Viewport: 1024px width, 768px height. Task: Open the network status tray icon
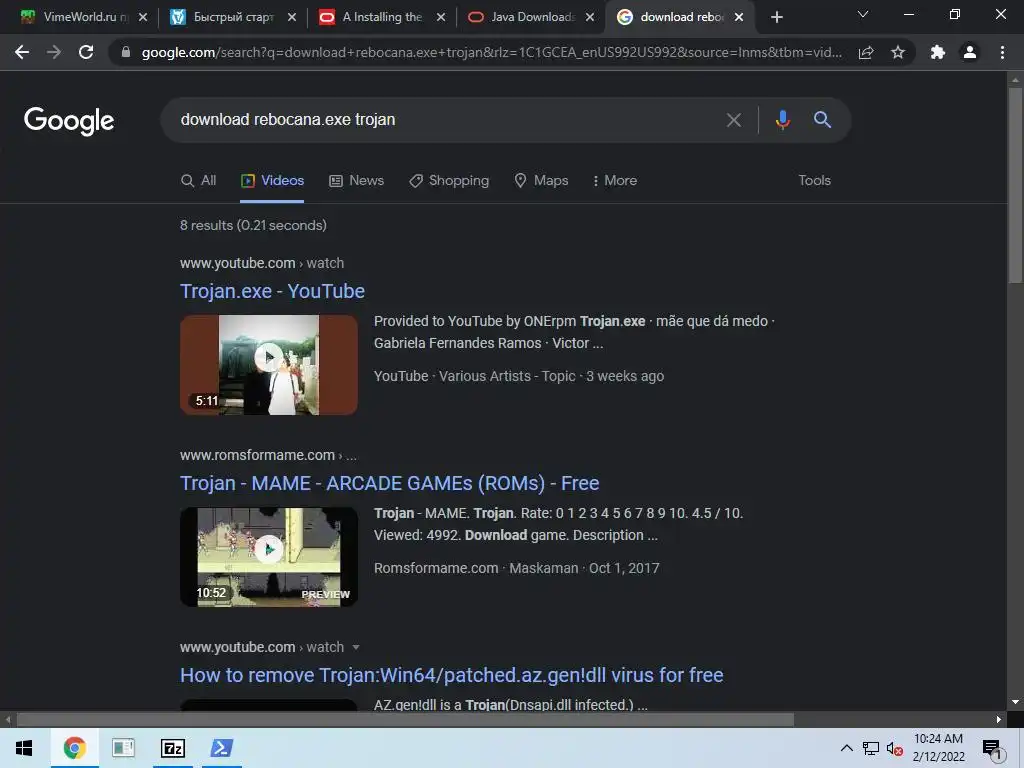[x=871, y=748]
